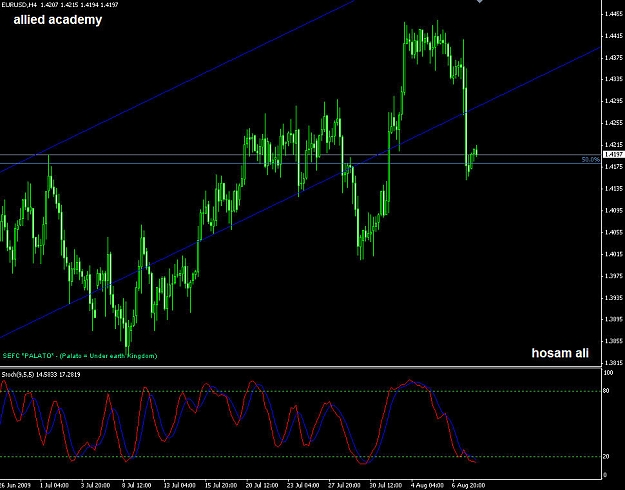Click price axis label 1.3855
Image resolution: width=625 pixels, height=490 pixels.
(614, 341)
